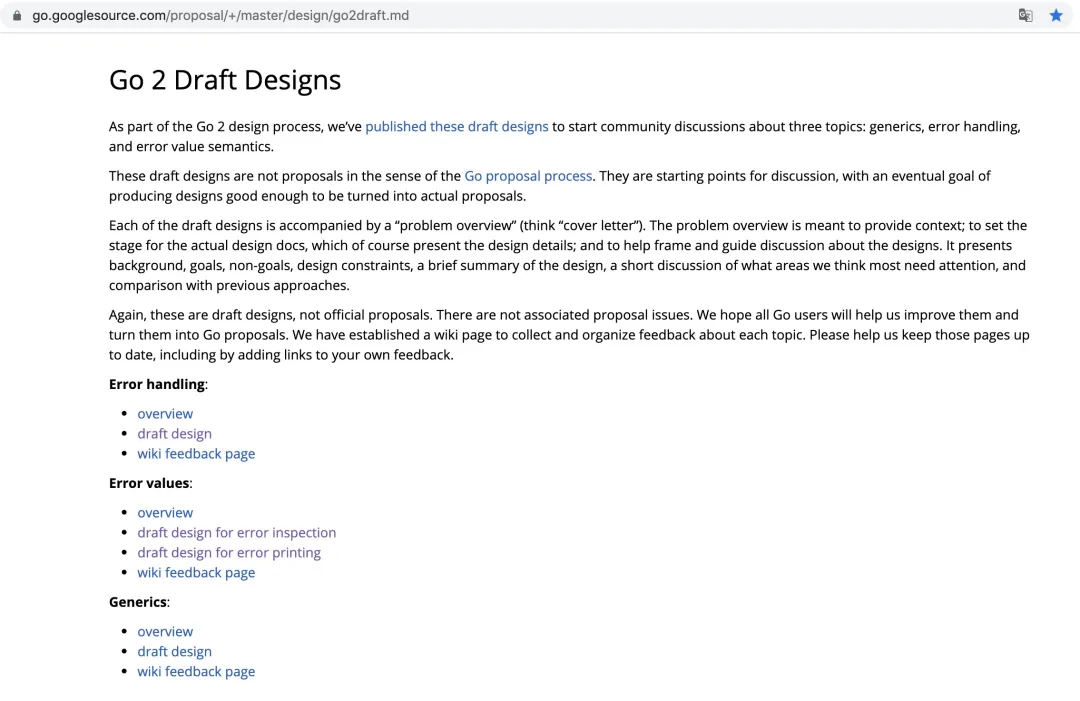Click the translate page icon
Image resolution: width=1080 pixels, height=701 pixels.
click(1025, 15)
